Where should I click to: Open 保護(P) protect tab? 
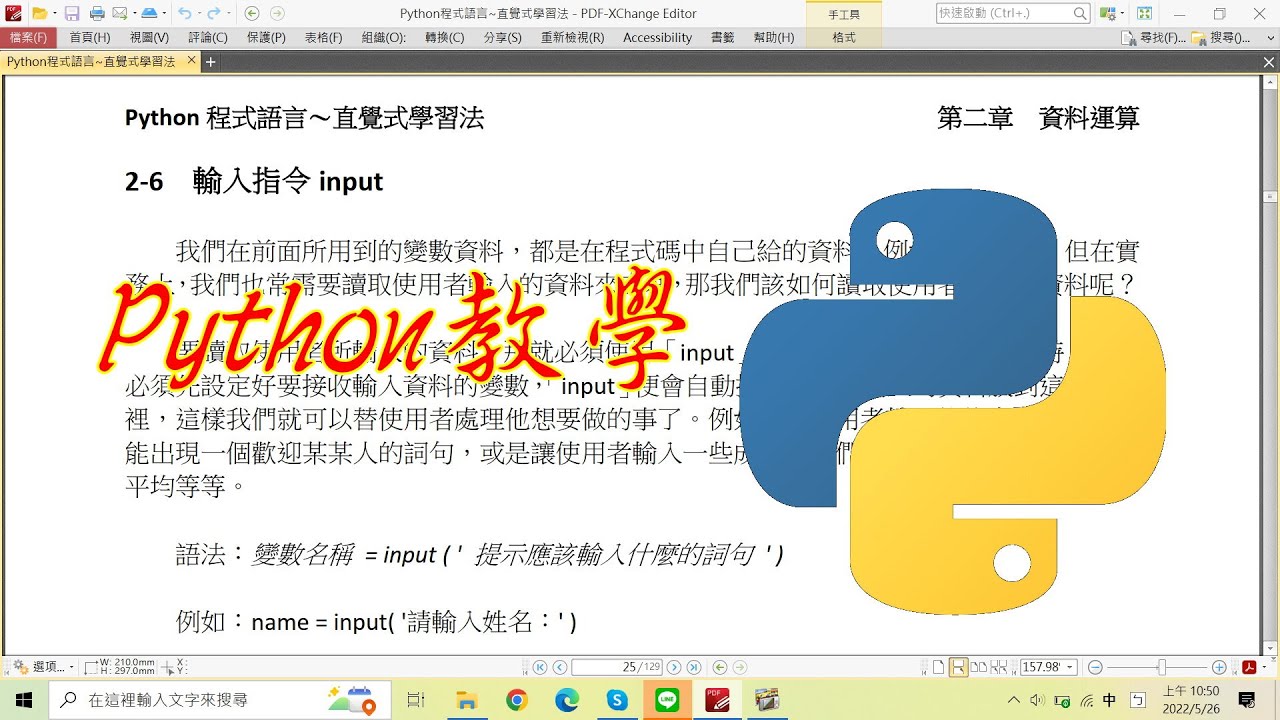click(x=266, y=37)
